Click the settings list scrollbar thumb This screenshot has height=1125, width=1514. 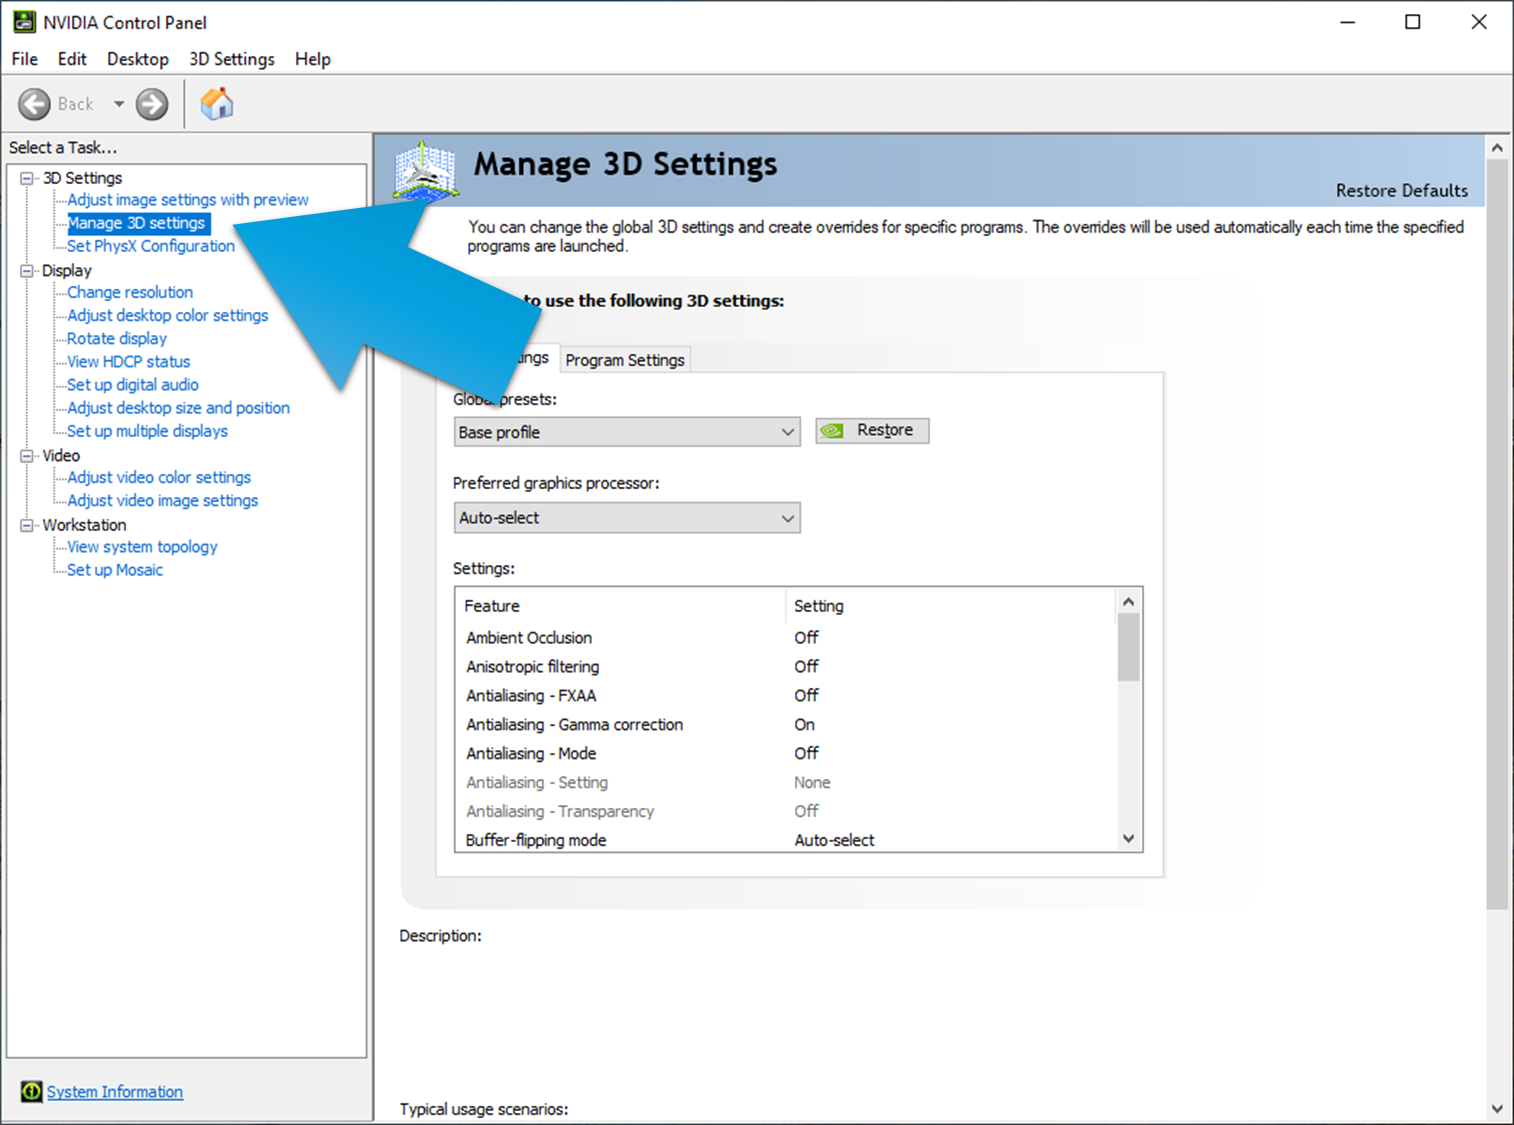click(1129, 647)
